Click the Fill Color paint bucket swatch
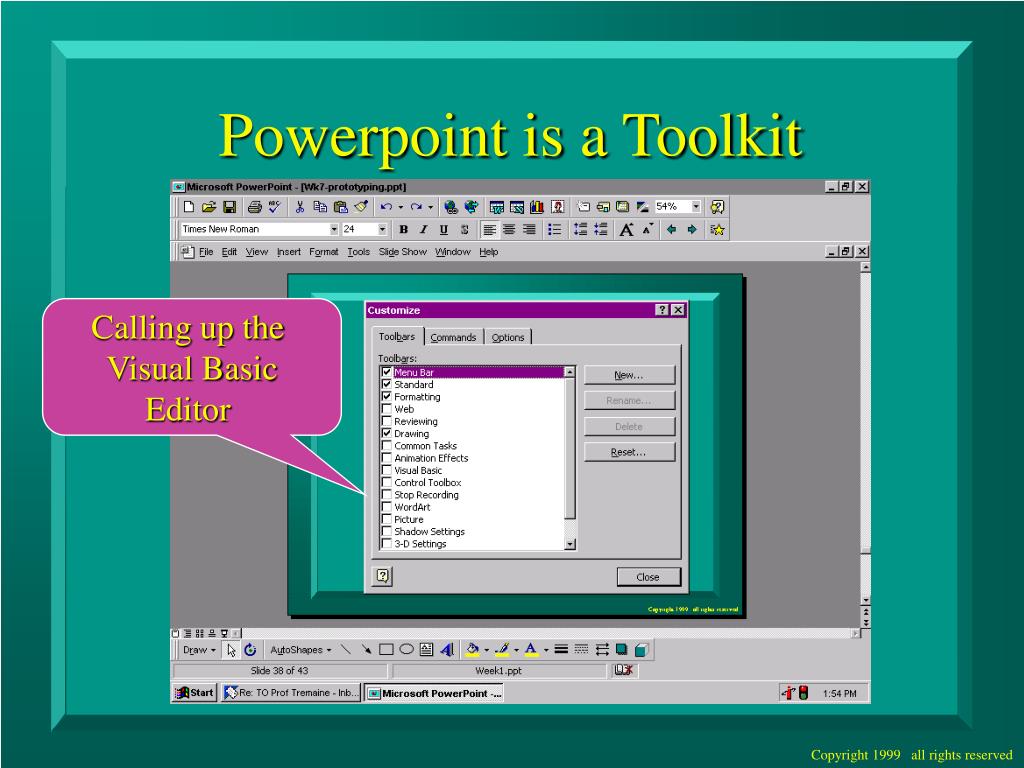 [472, 650]
